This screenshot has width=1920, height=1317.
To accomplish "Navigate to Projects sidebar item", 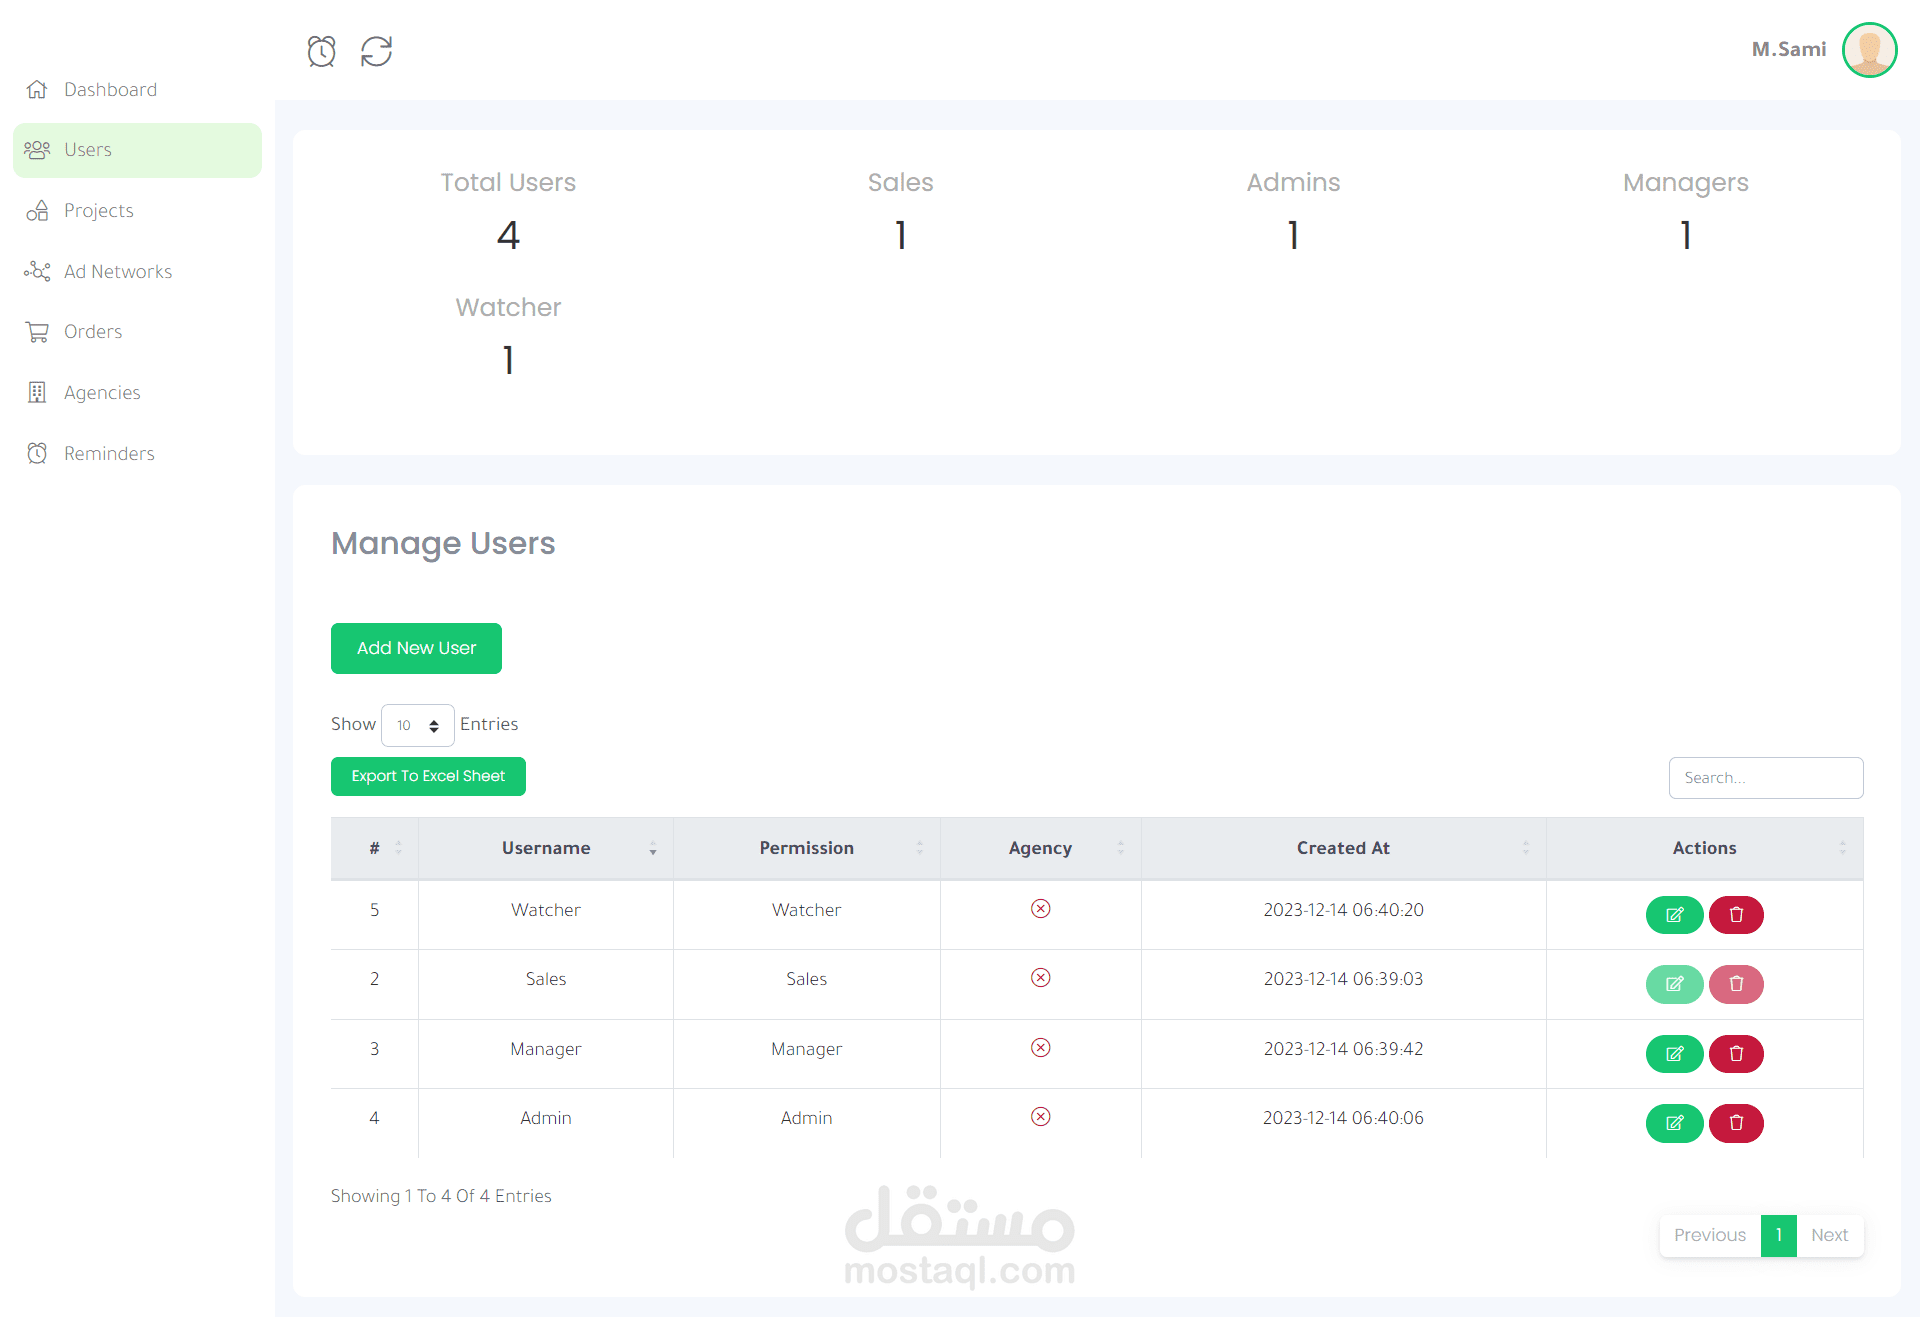I will 98,211.
